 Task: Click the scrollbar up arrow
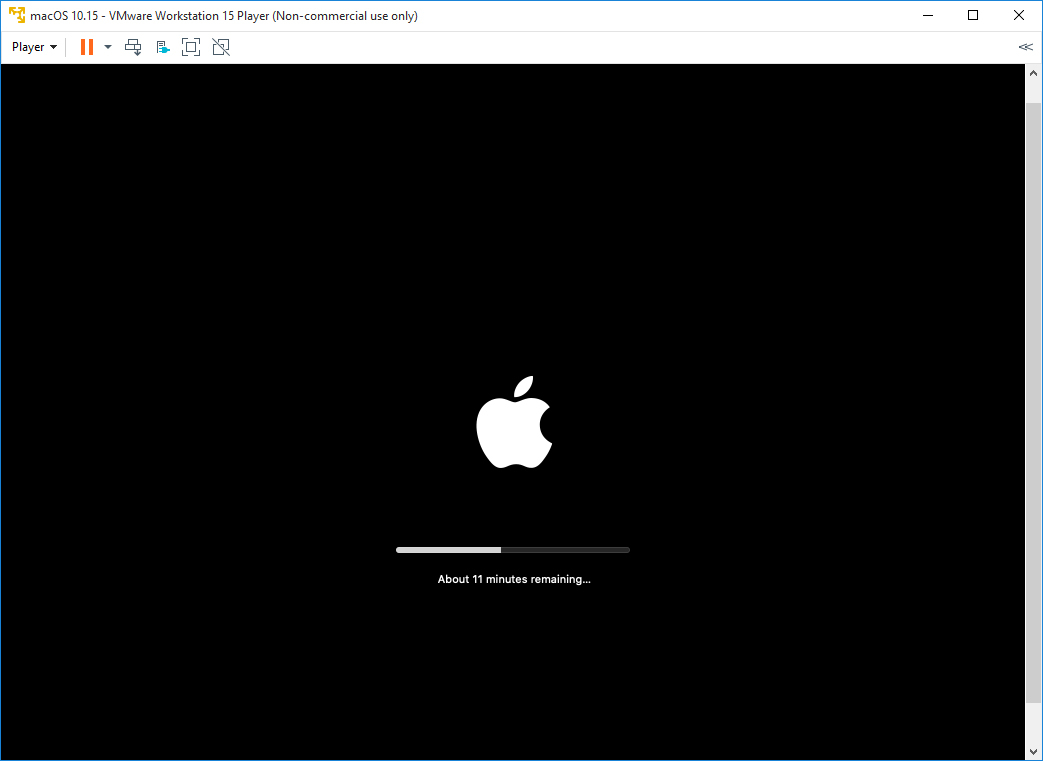coord(1033,71)
